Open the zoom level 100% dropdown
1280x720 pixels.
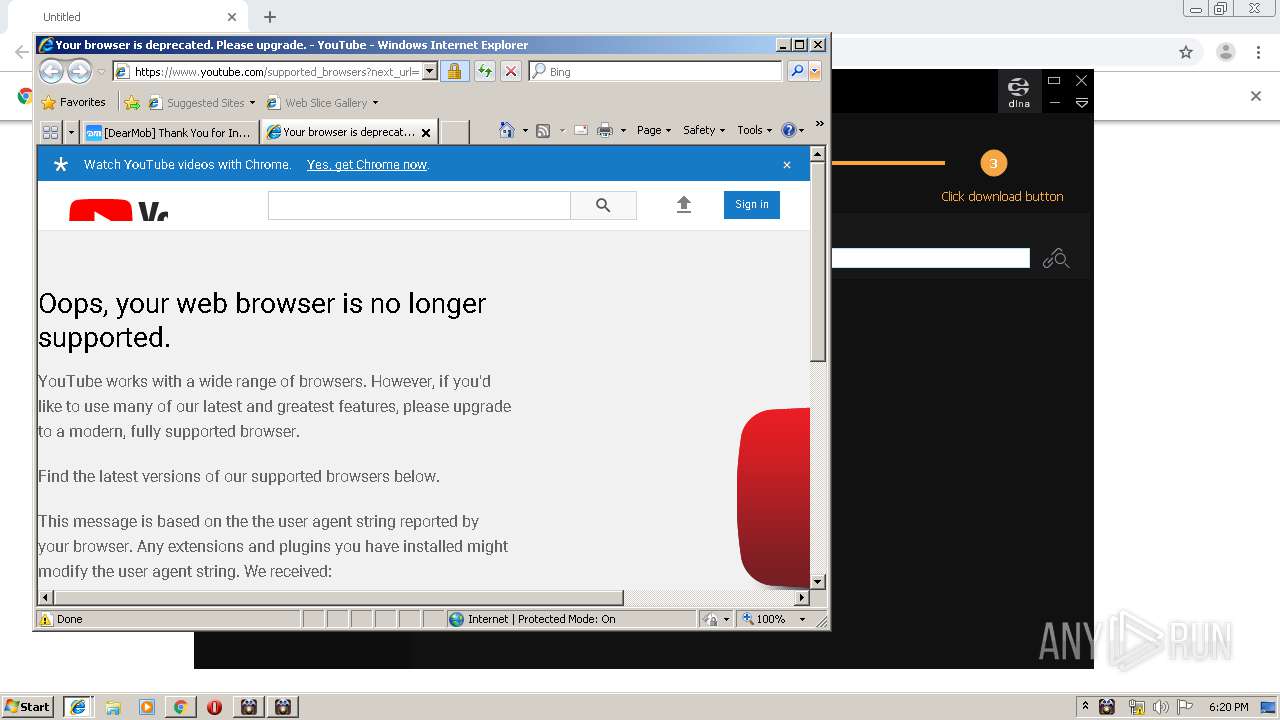801,620
